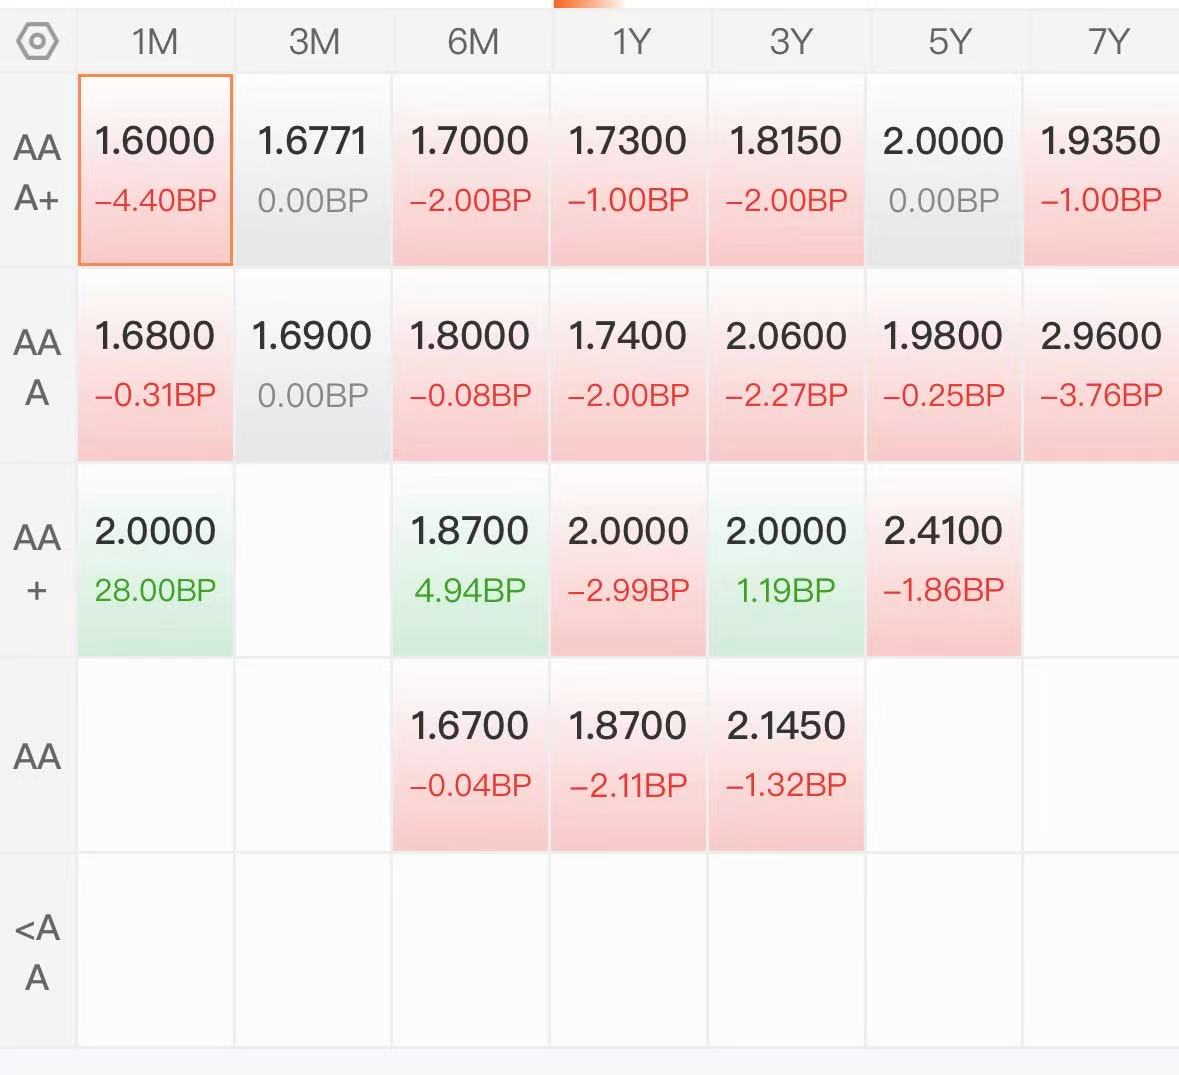Open the hexagon settings icon

coord(37,41)
